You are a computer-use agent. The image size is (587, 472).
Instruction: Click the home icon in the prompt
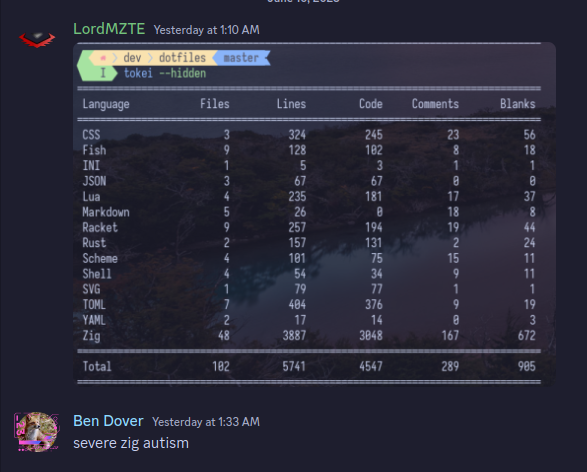click(103, 58)
